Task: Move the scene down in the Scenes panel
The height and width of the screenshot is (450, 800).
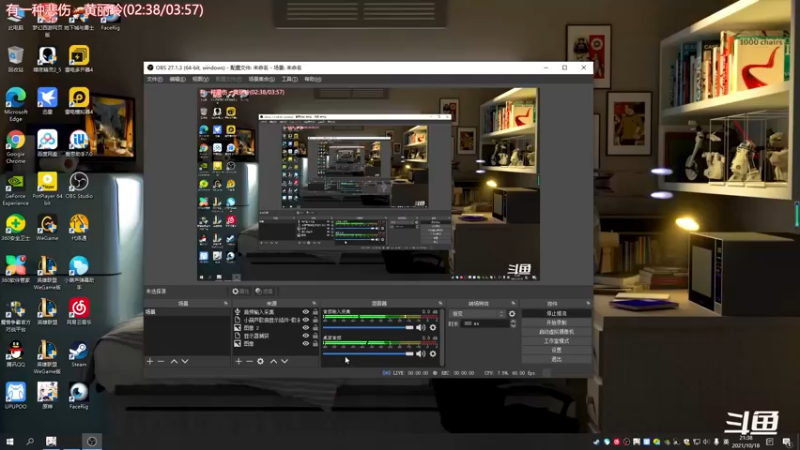Action: pos(185,361)
